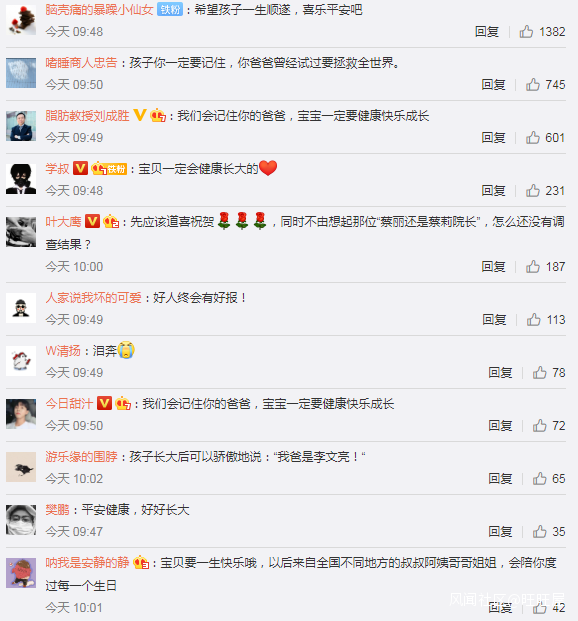Like 游乐缘的围脖's comment with 65 likes
The width and height of the screenshot is (578, 621).
(540, 479)
